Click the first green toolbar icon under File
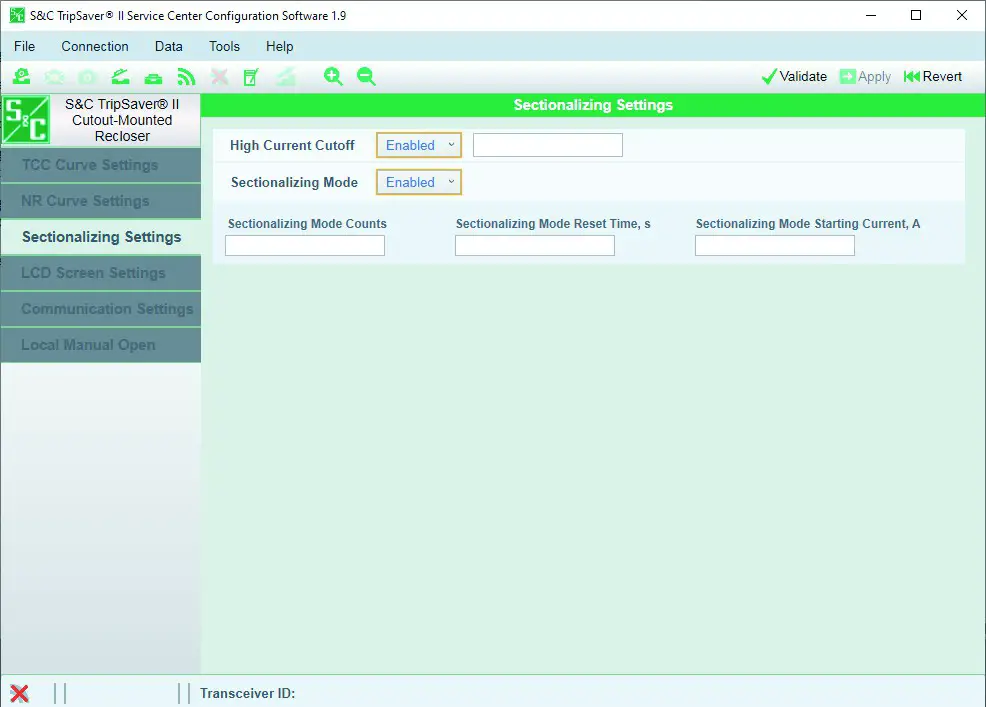The height and width of the screenshot is (707, 986). pyautogui.click(x=21, y=77)
